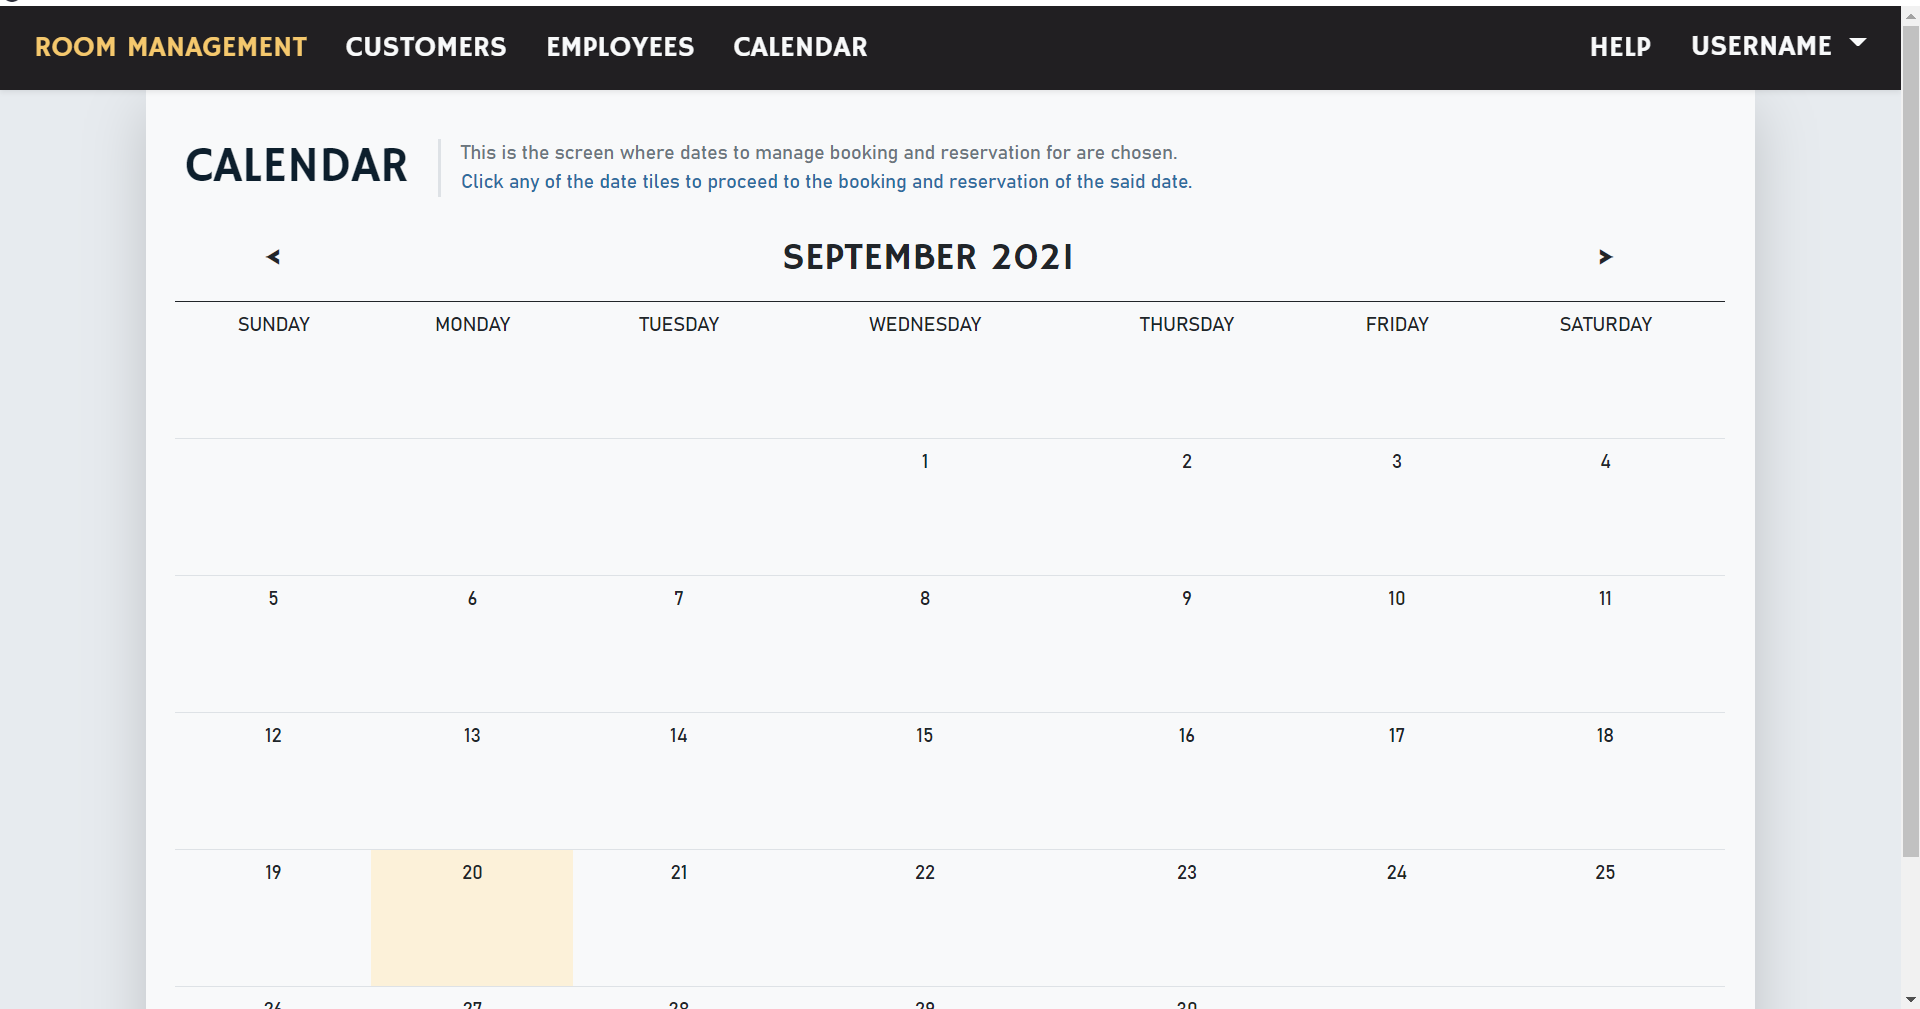Choose the date tile for 11

click(x=1606, y=644)
